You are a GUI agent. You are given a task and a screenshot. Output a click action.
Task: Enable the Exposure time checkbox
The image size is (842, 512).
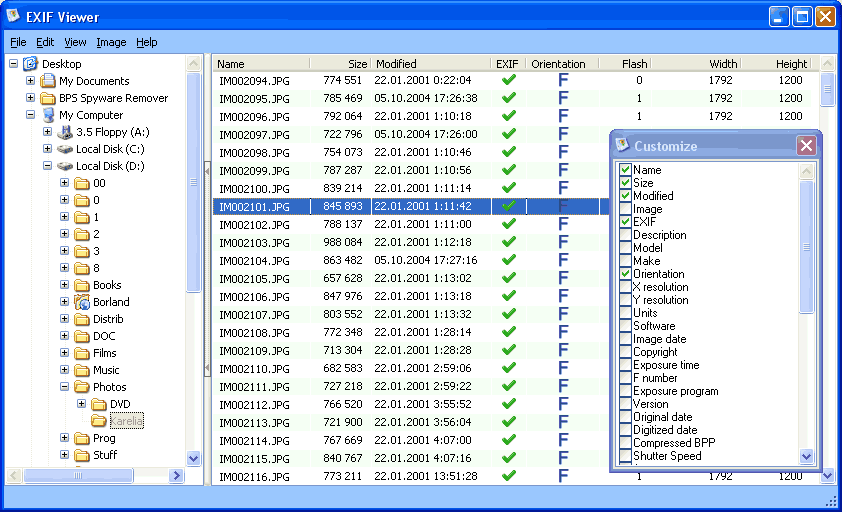(x=625, y=365)
